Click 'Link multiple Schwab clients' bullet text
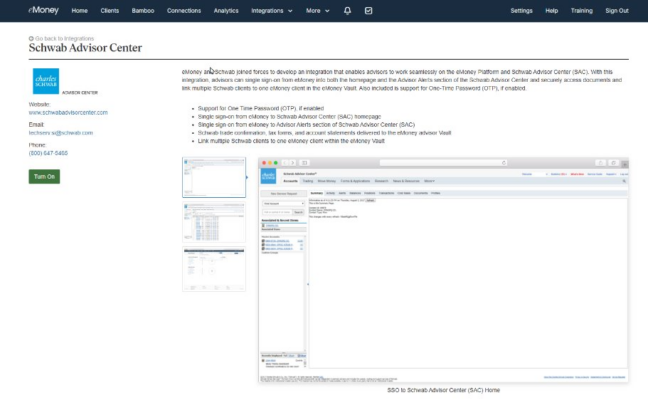The image size is (648, 410). tap(291, 141)
